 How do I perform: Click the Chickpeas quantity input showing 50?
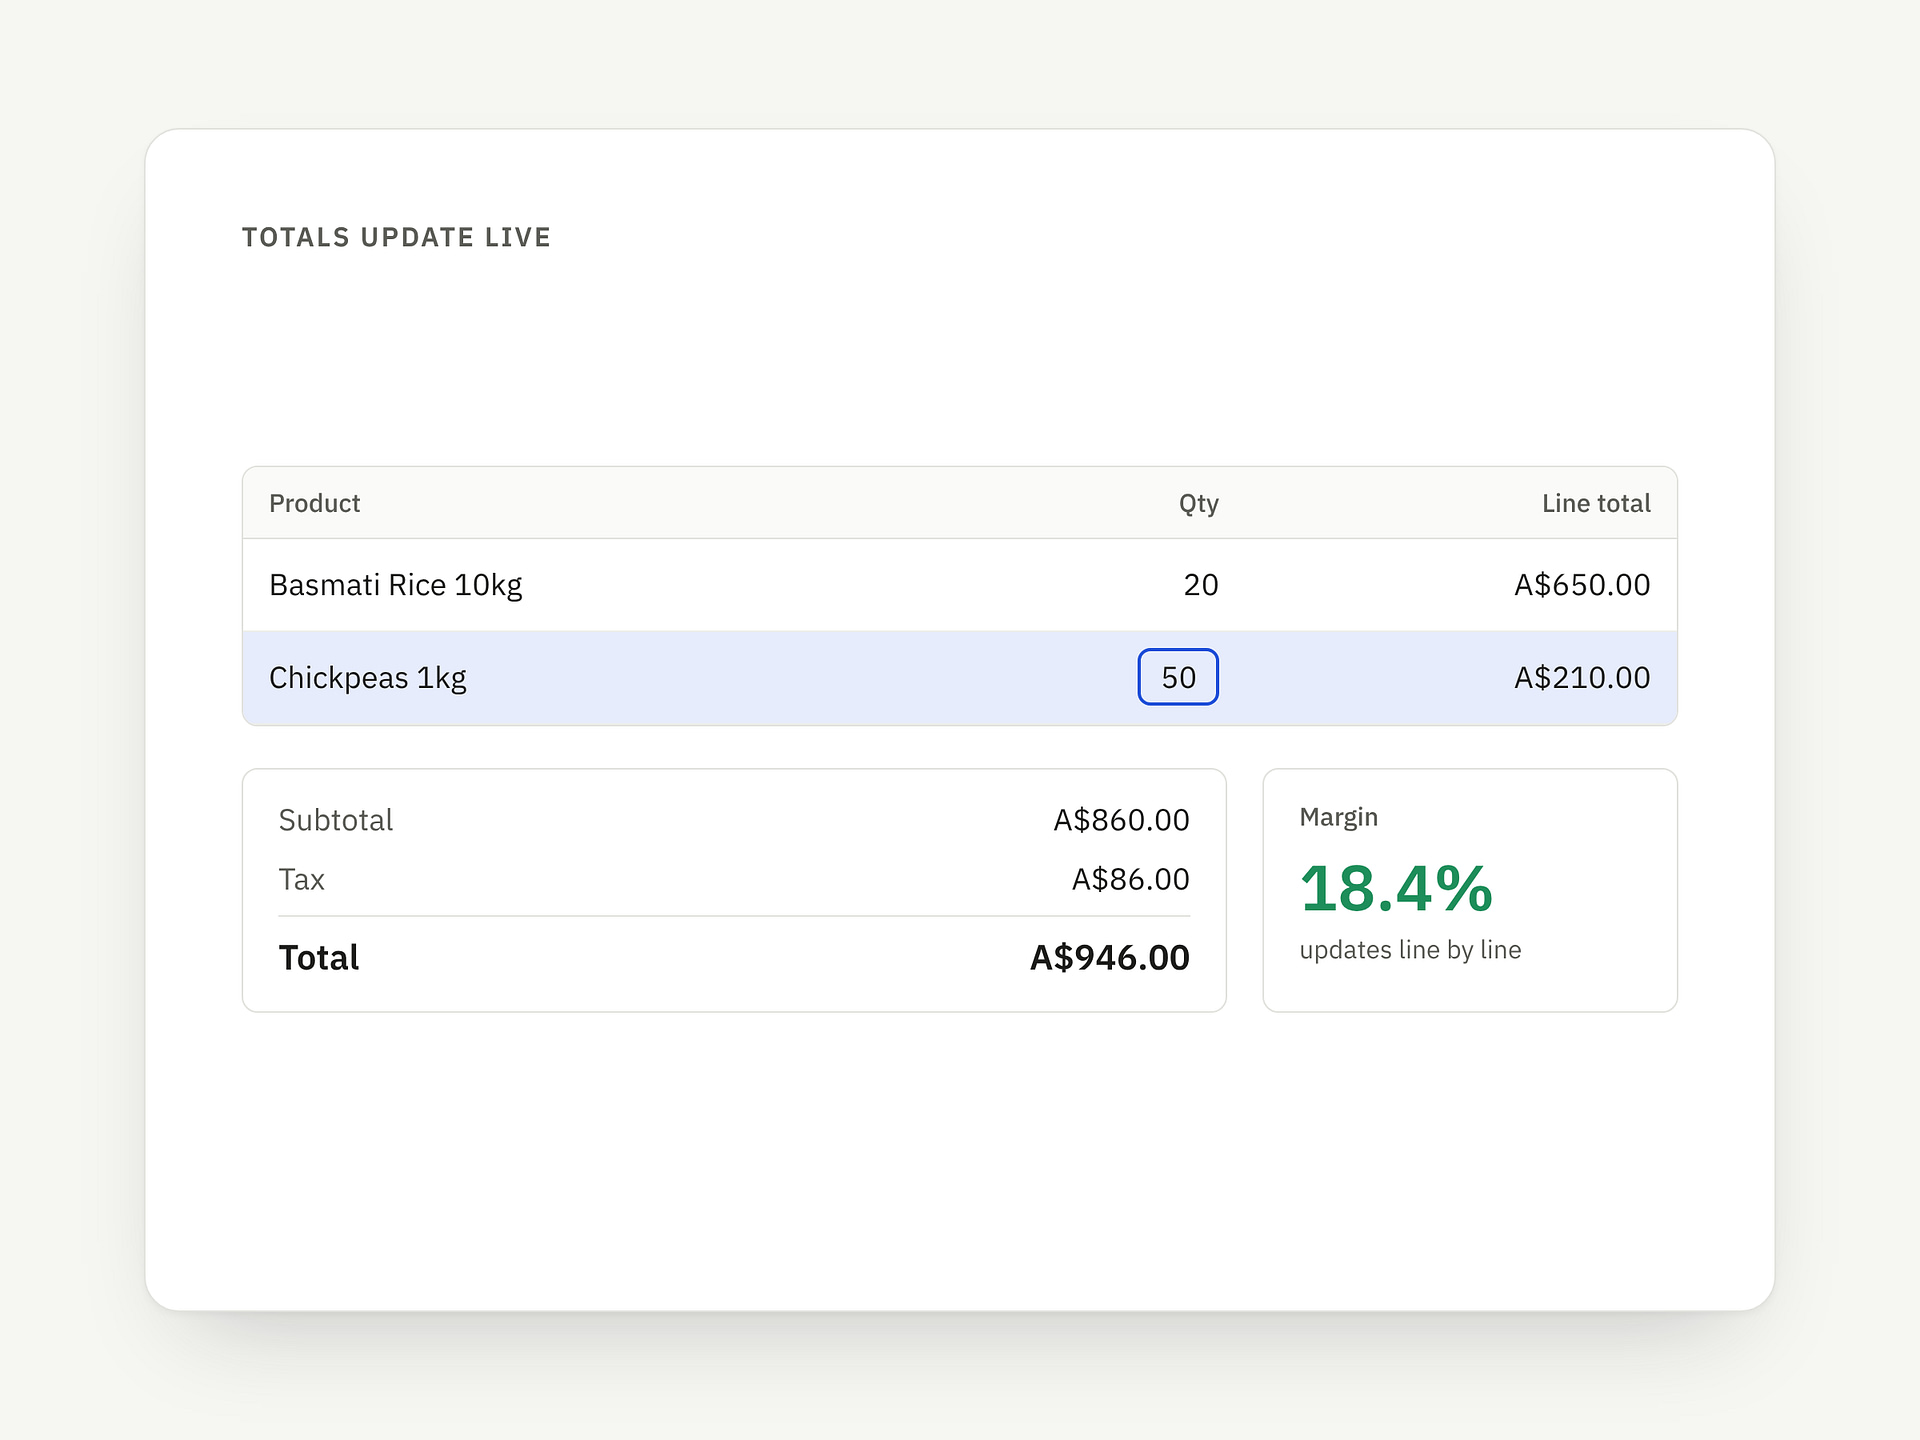click(x=1178, y=677)
